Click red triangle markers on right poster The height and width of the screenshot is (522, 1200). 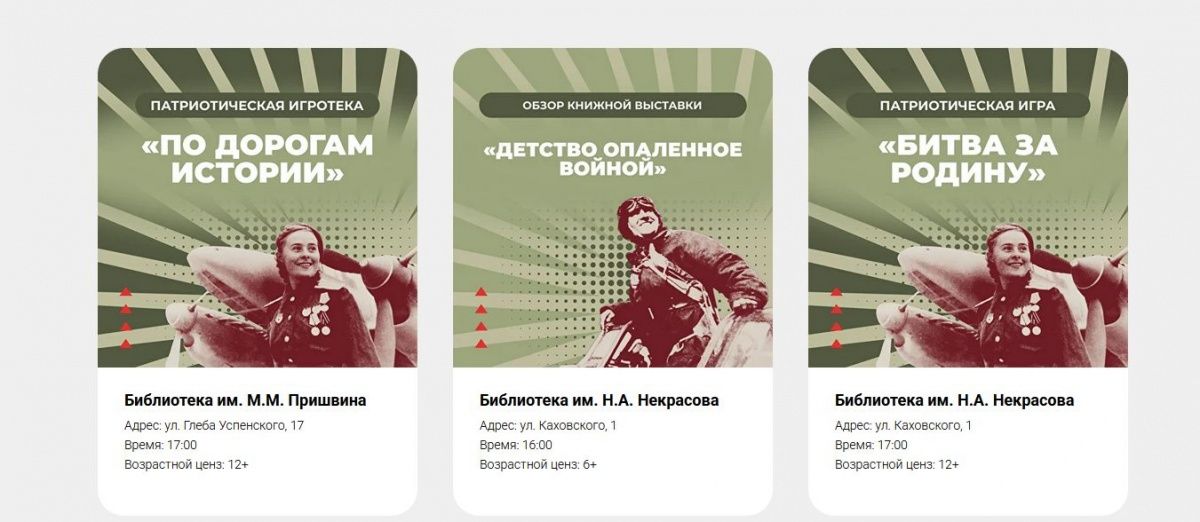(837, 319)
